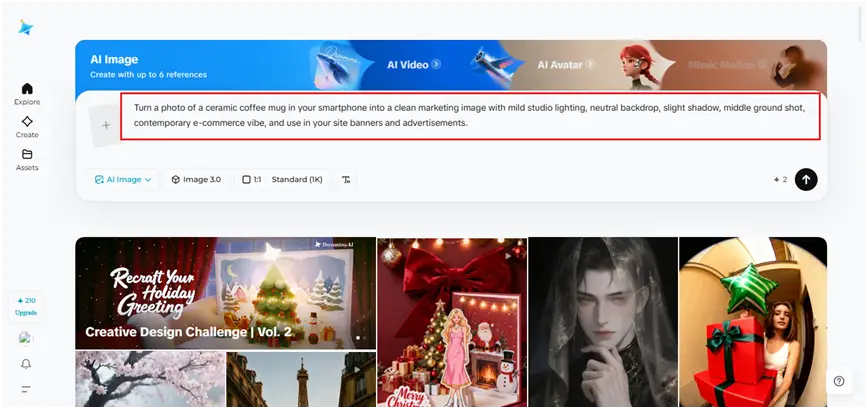The image size is (867, 409).
Task: Open notifications bell icon
Action: (x=26, y=364)
